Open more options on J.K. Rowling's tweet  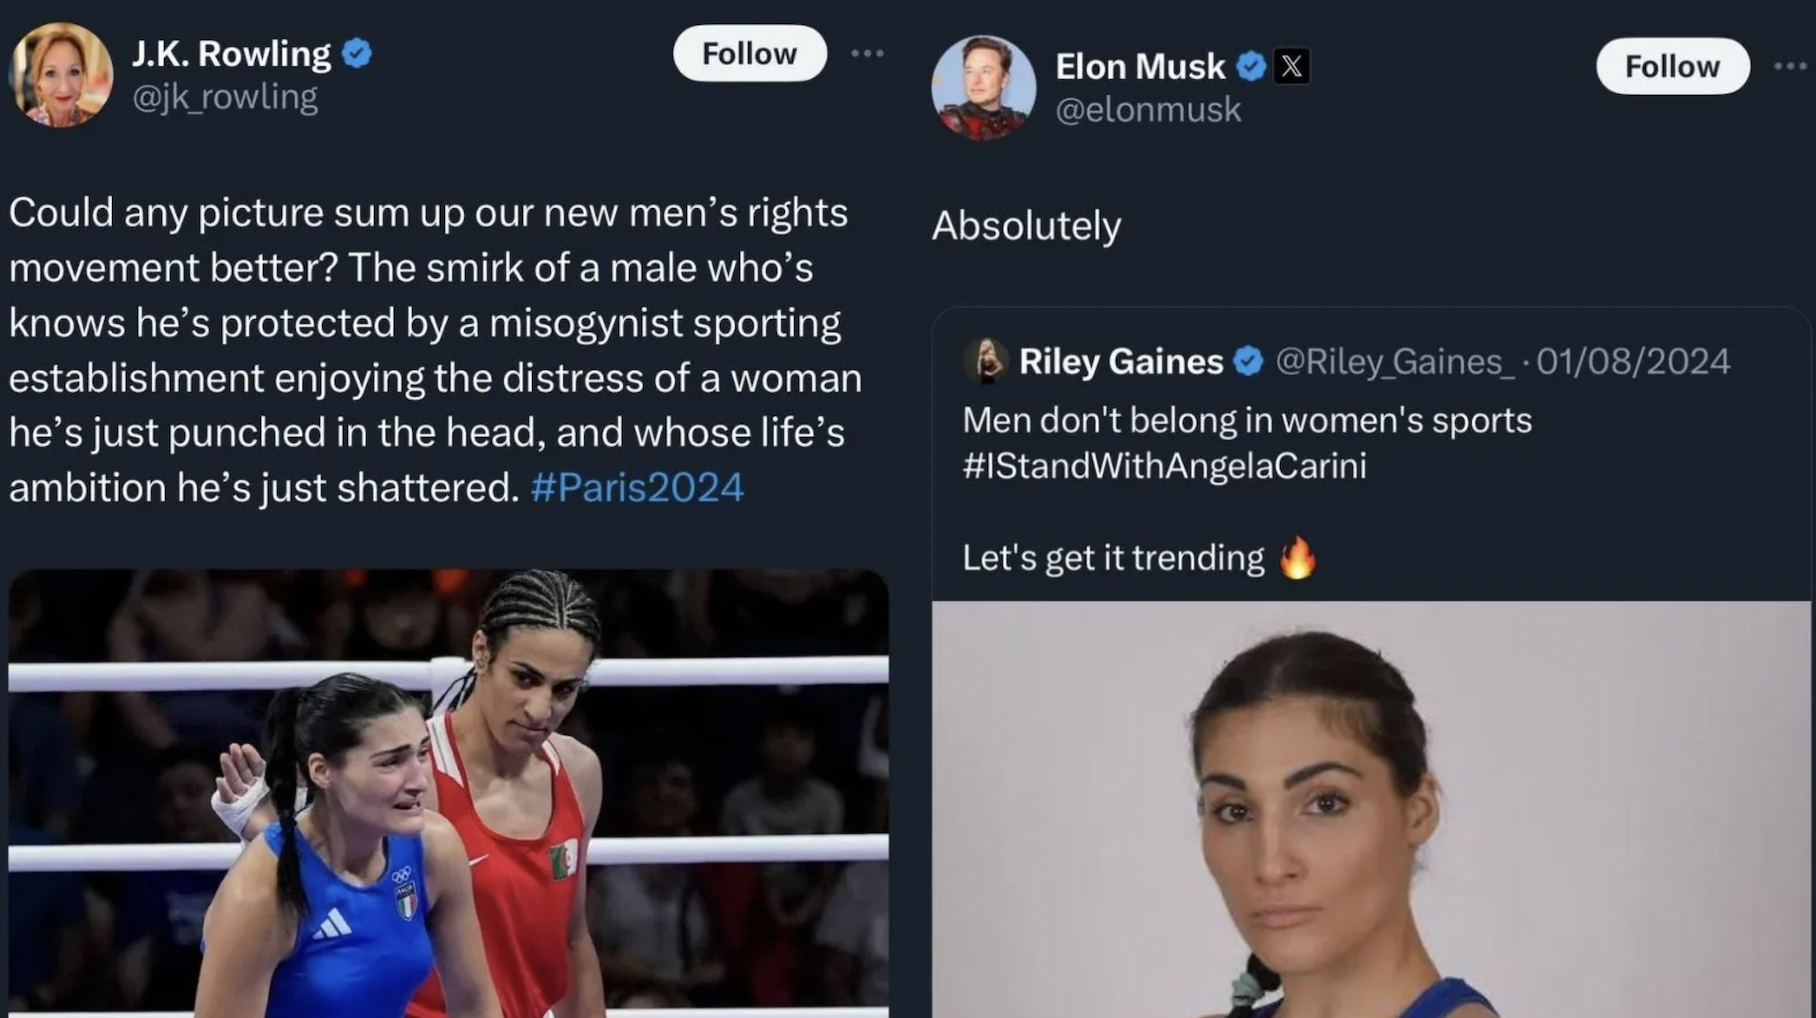point(867,53)
